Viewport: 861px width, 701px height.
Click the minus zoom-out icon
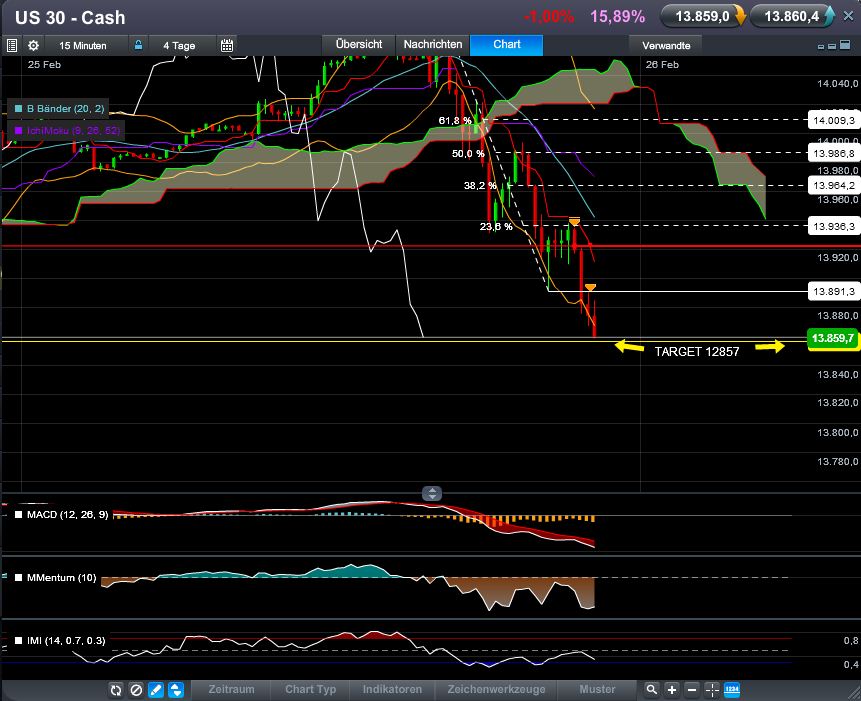692,689
